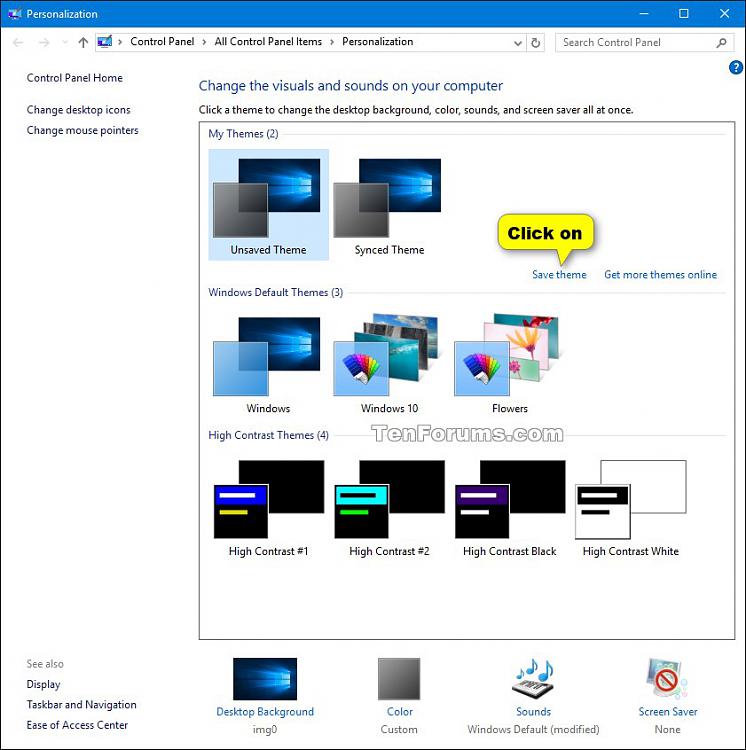
Task: Click the Sounds text link
Action: coord(533,712)
